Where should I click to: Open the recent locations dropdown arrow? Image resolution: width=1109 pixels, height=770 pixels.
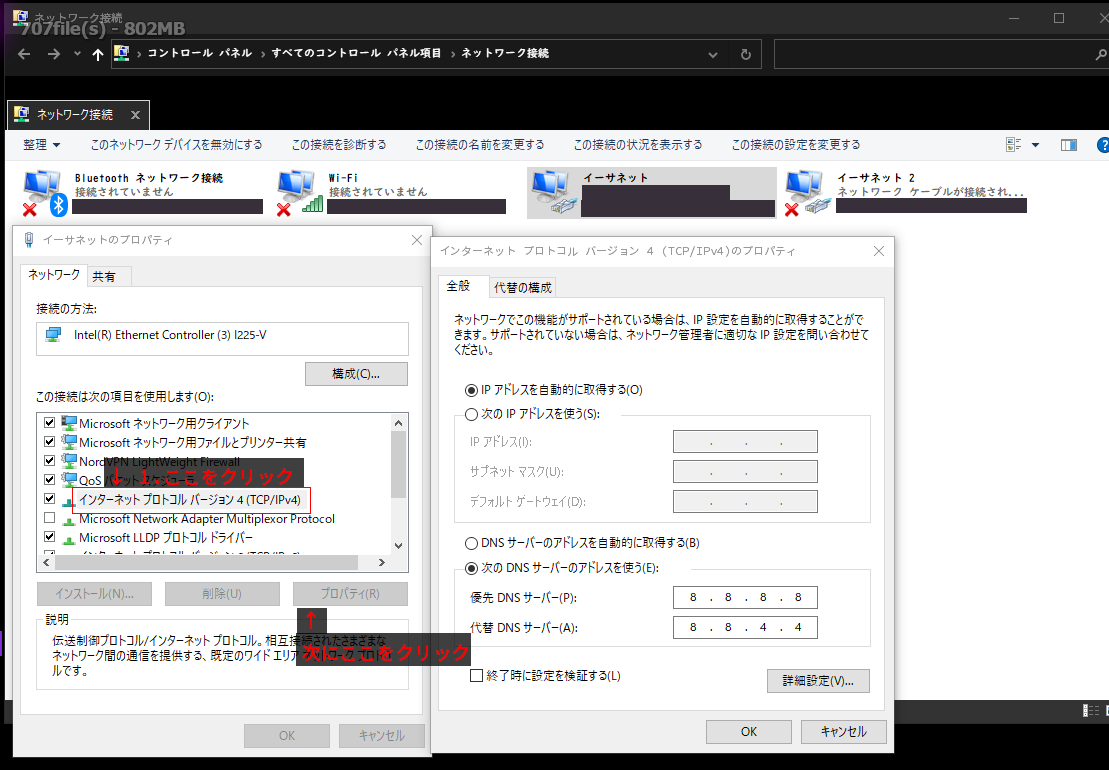coord(77,54)
